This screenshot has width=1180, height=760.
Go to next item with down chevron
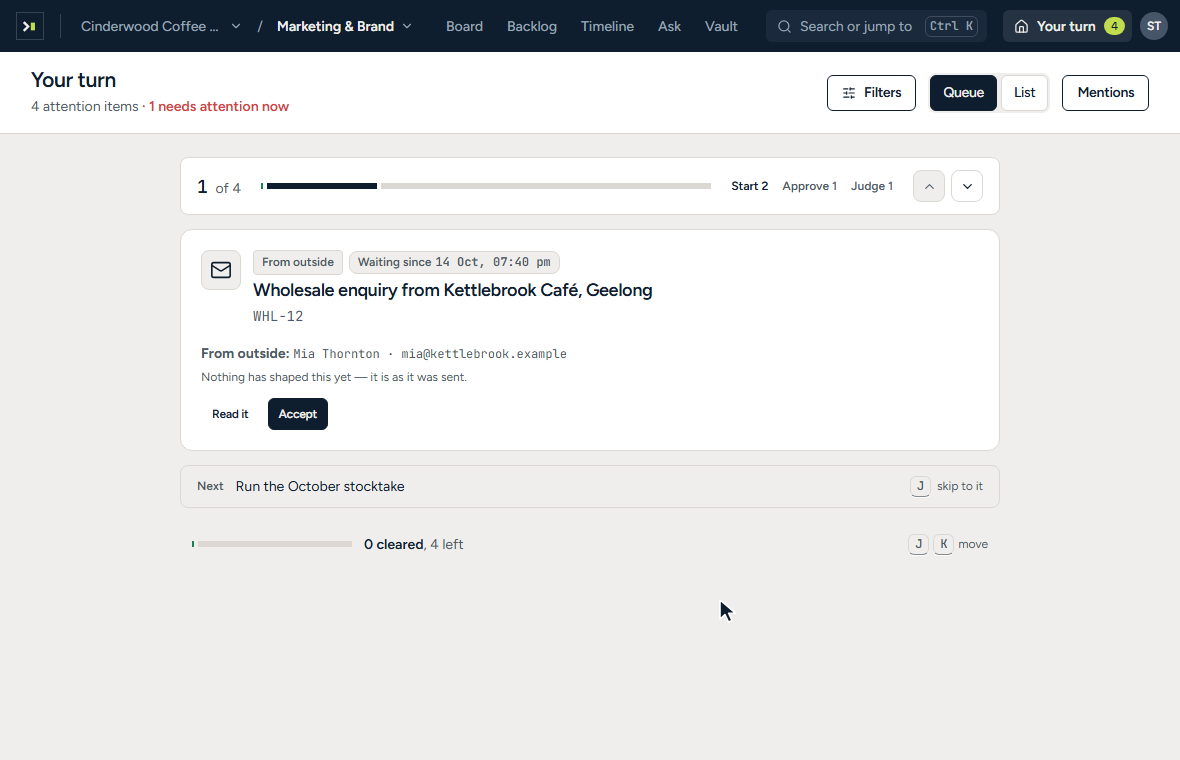click(967, 187)
